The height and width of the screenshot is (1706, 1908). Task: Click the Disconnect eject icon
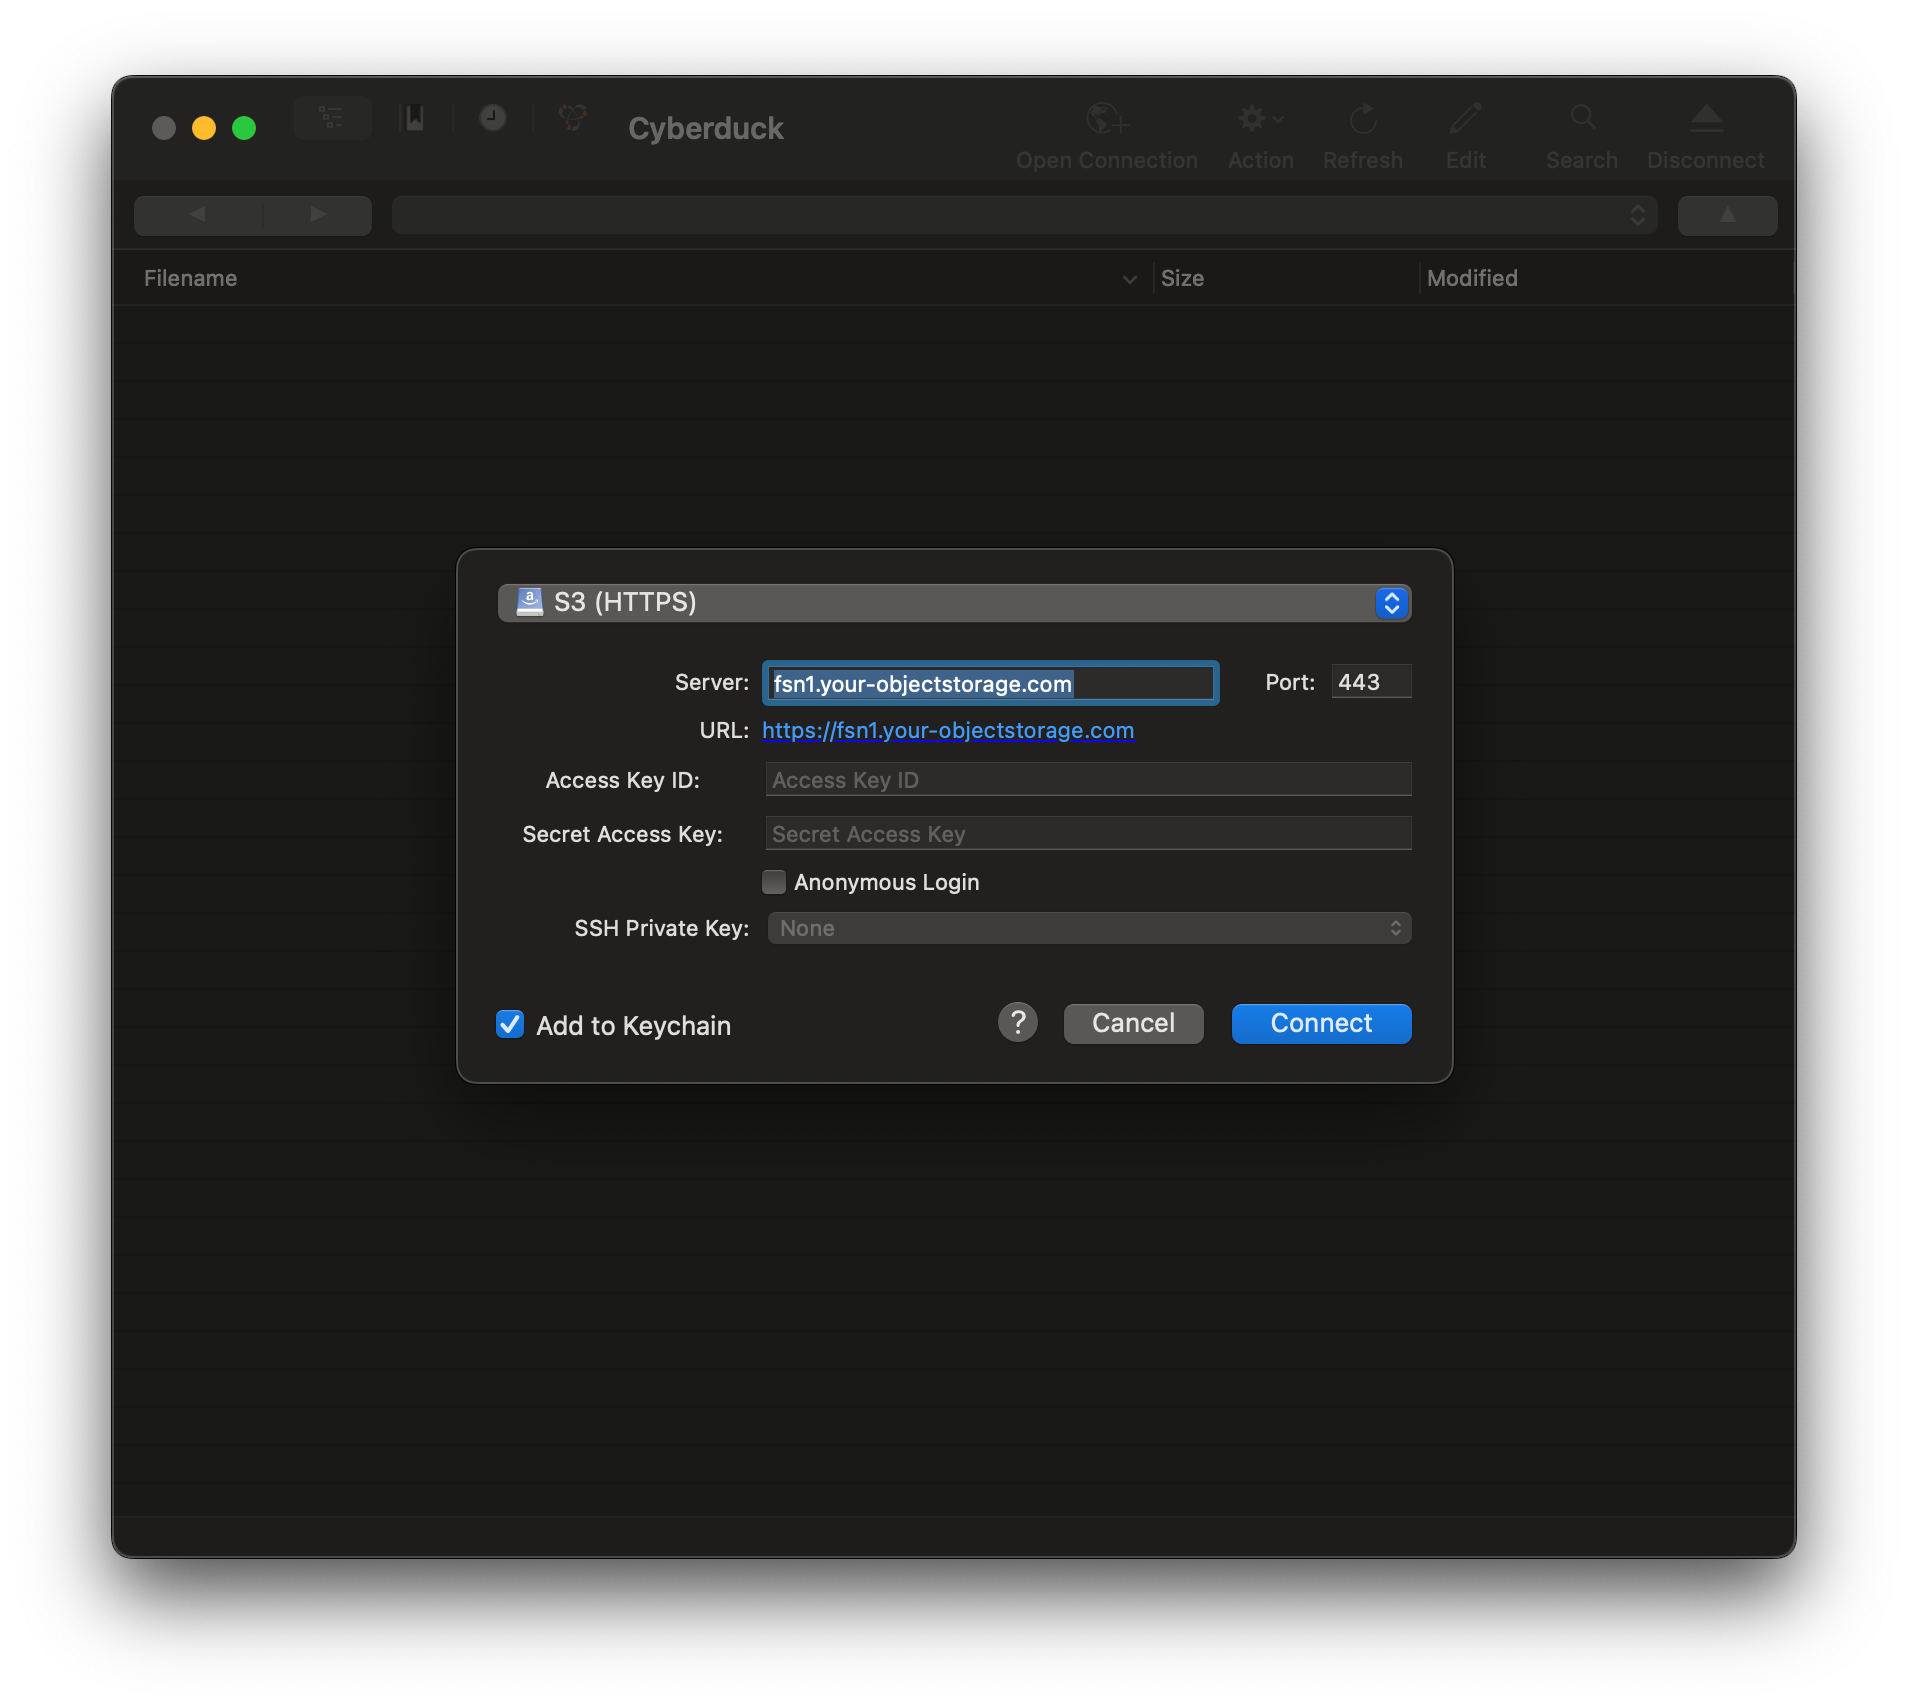tap(1706, 120)
